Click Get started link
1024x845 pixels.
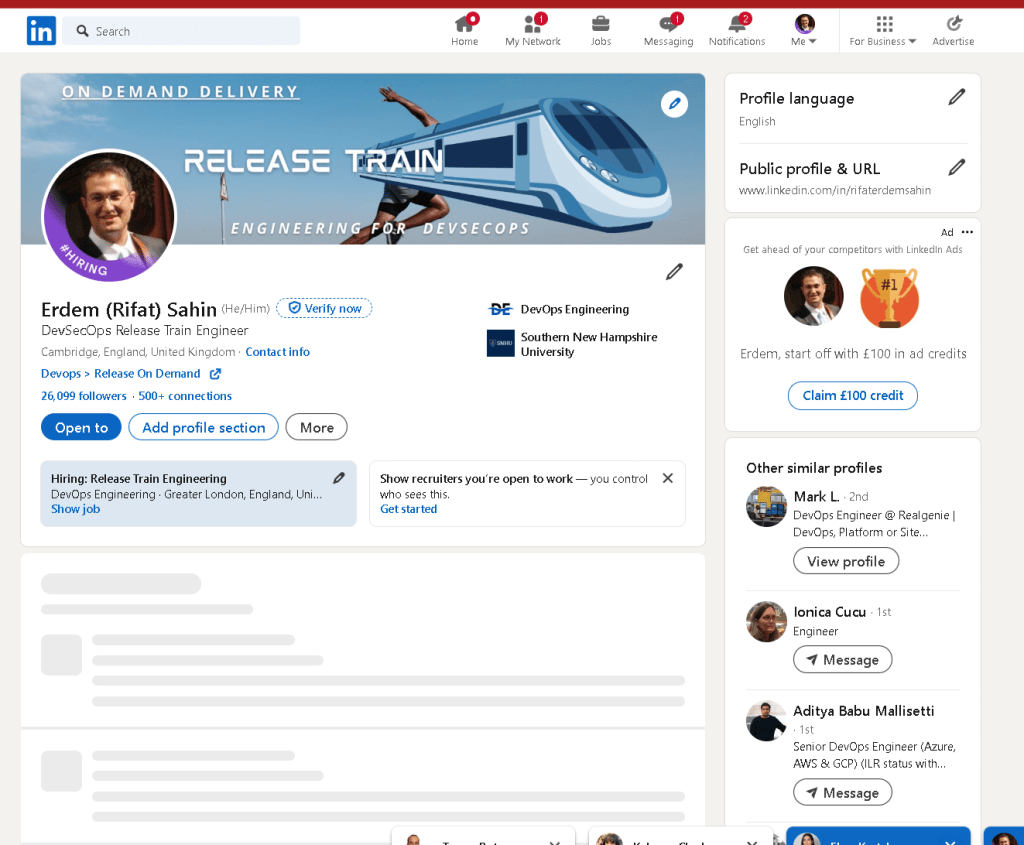(x=408, y=509)
